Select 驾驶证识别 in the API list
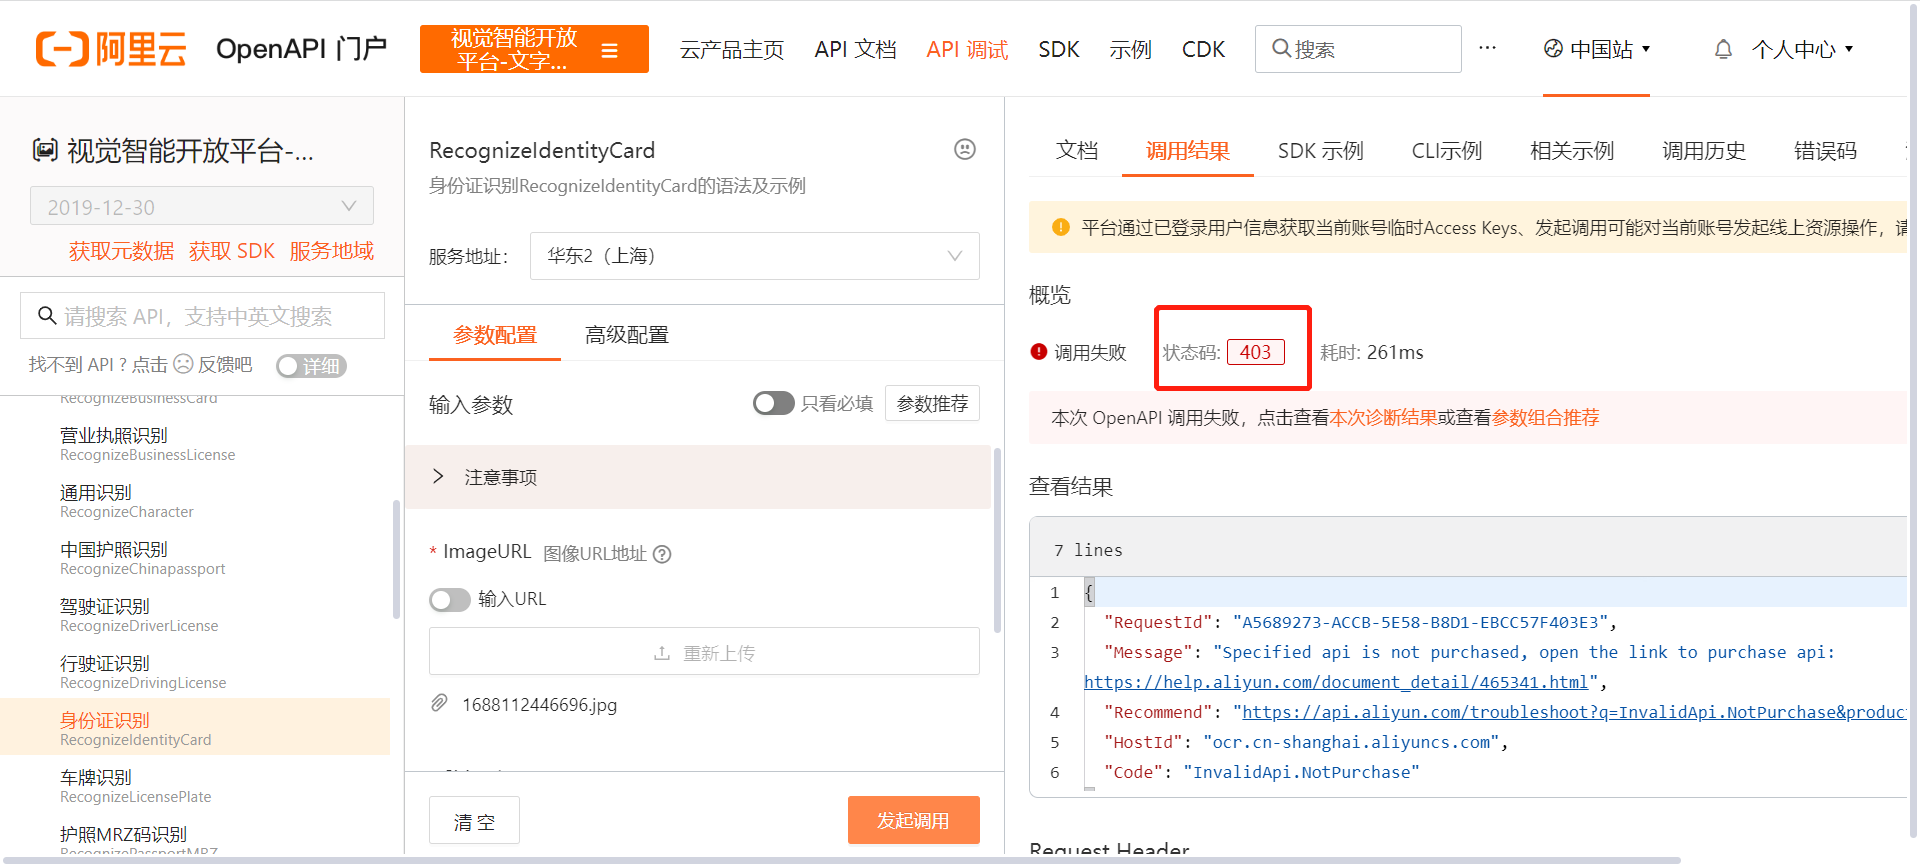Viewport: 1920px width, 866px height. 139,615
